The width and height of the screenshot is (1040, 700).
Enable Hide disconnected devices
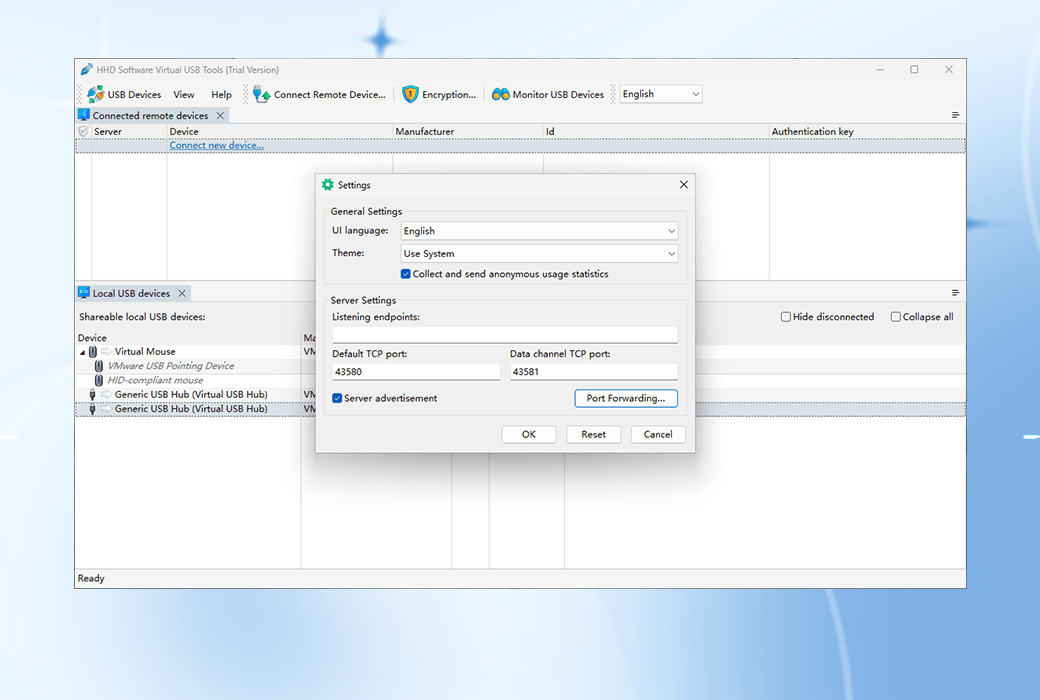pyautogui.click(x=786, y=316)
